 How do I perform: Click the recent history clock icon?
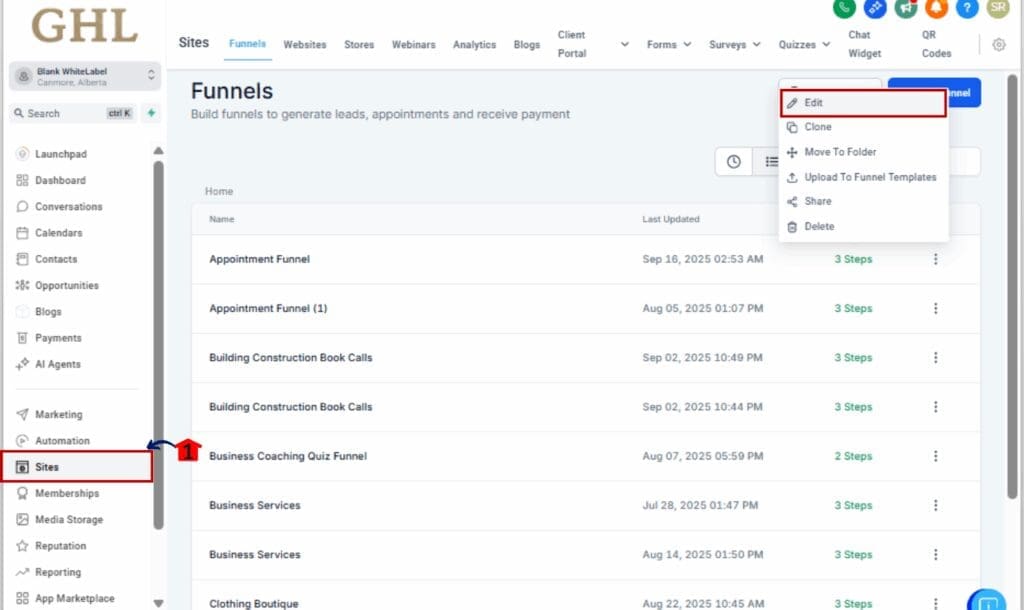pyautogui.click(x=734, y=162)
